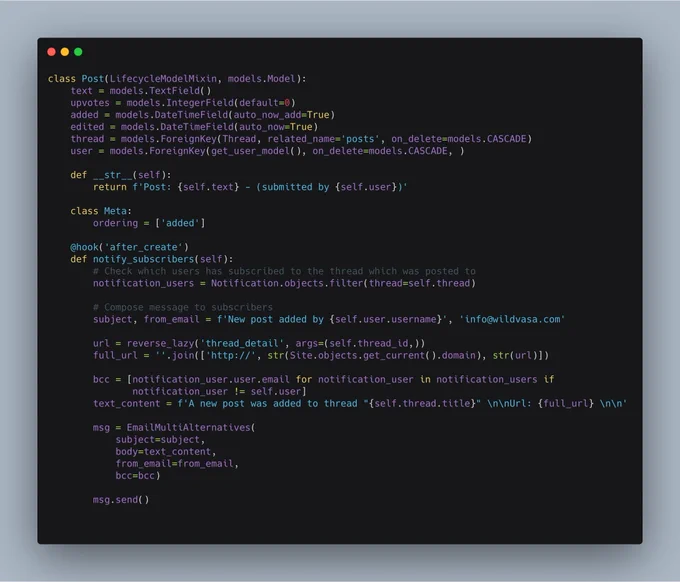
Task: Click the 'added = models.DateTimeField(auto_now_add=True)' line
Action: [x=203, y=115]
